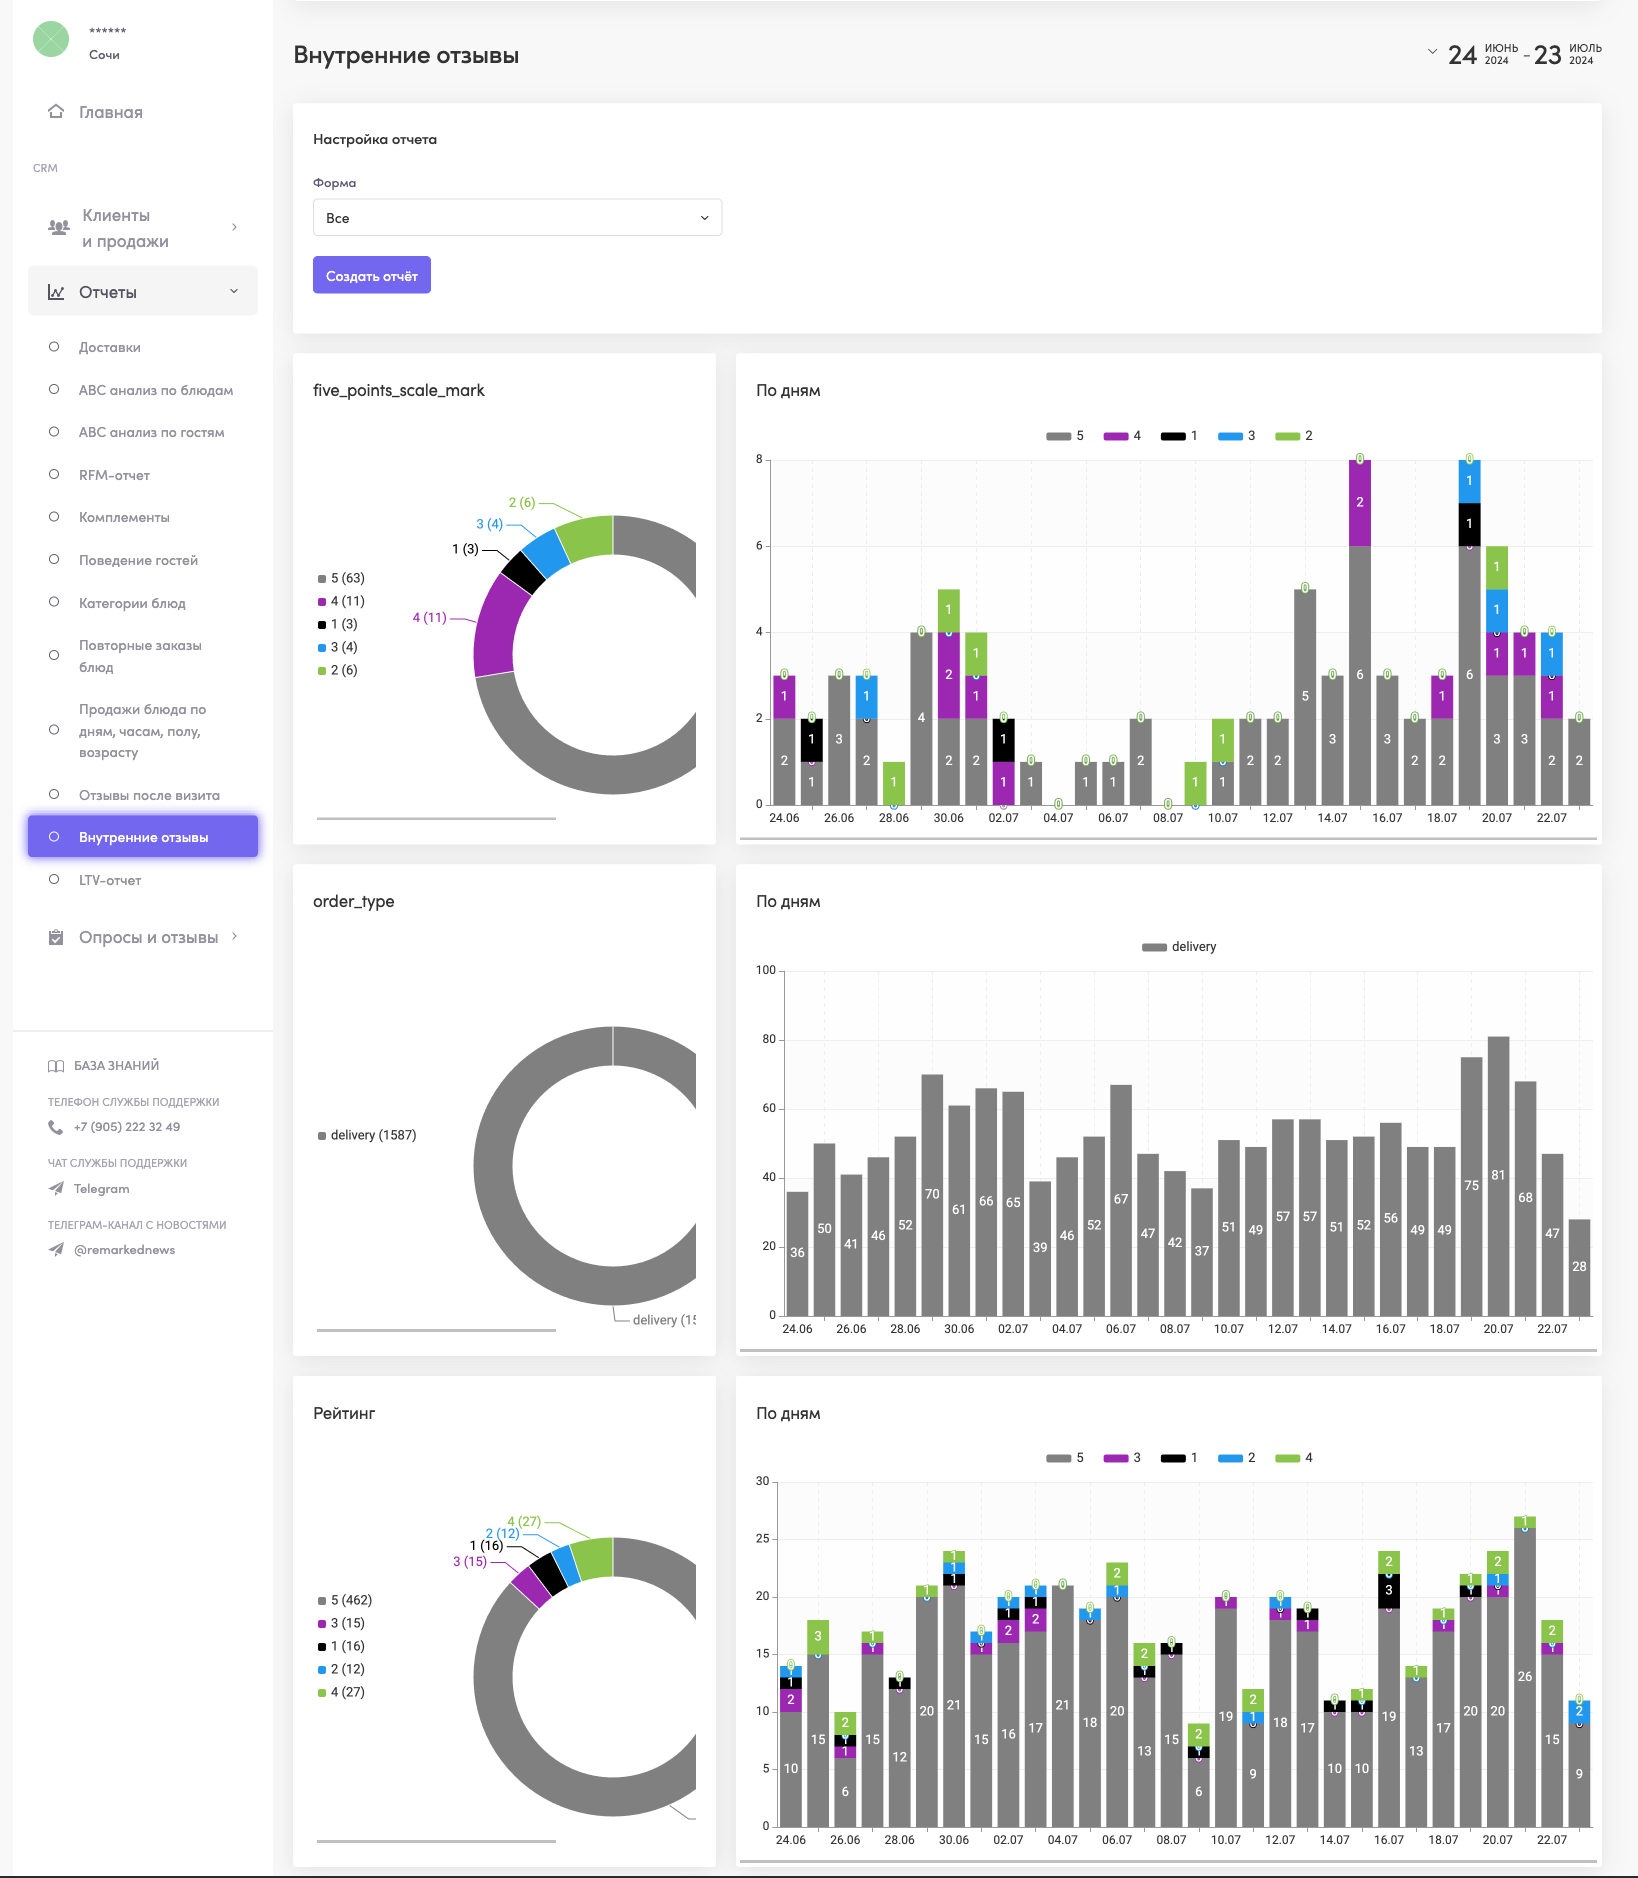Image resolution: width=1638 pixels, height=1878 pixels.
Task: Click the delivery bar with value 70
Action: pyautogui.click(x=932, y=1195)
